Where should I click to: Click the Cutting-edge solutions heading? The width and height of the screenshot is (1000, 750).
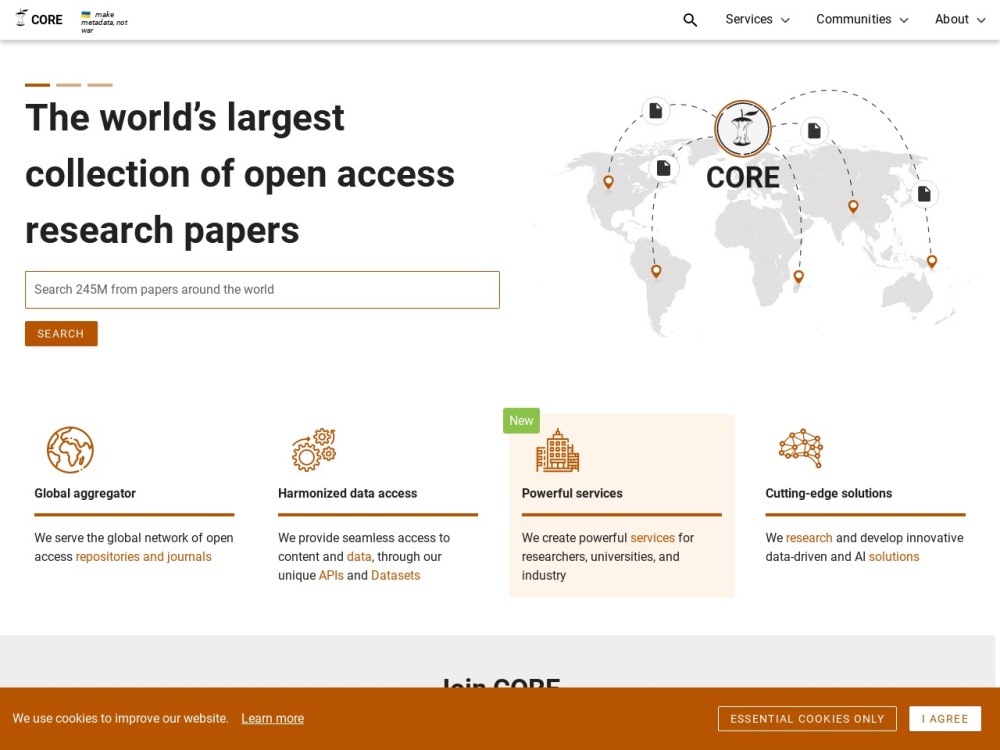pyautogui.click(x=828, y=494)
